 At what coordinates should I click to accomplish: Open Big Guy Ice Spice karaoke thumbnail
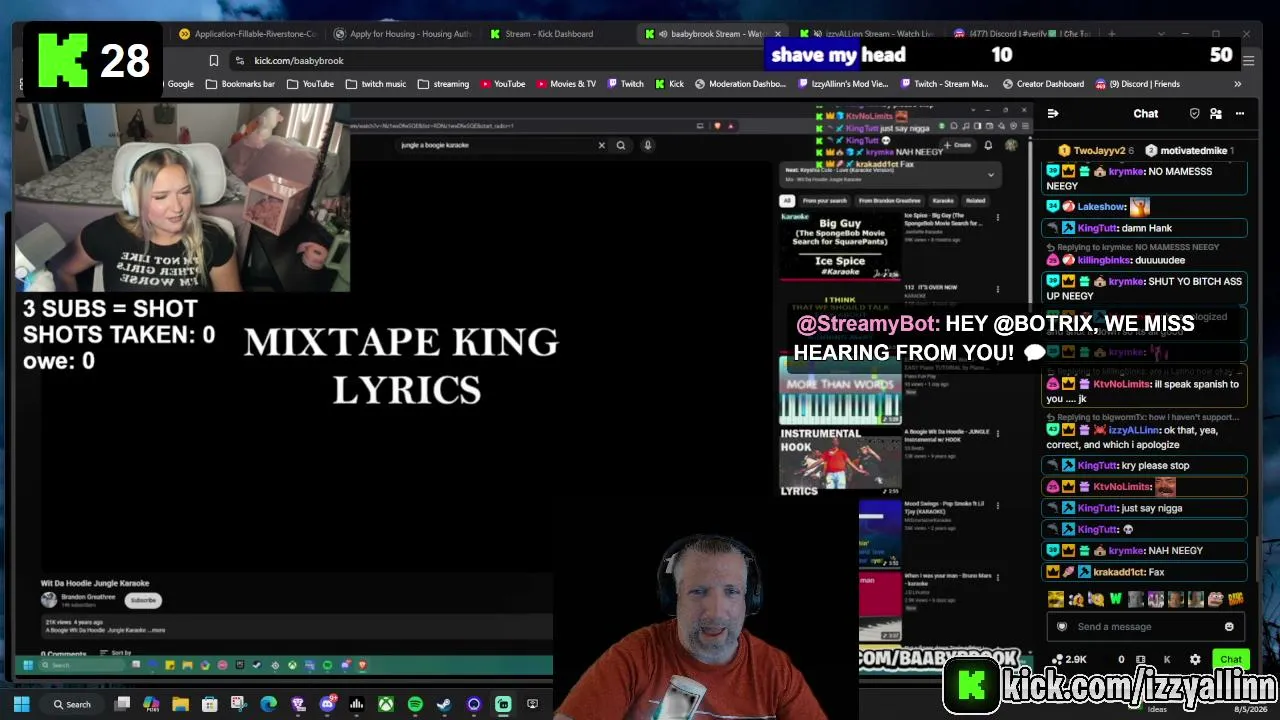pos(839,245)
